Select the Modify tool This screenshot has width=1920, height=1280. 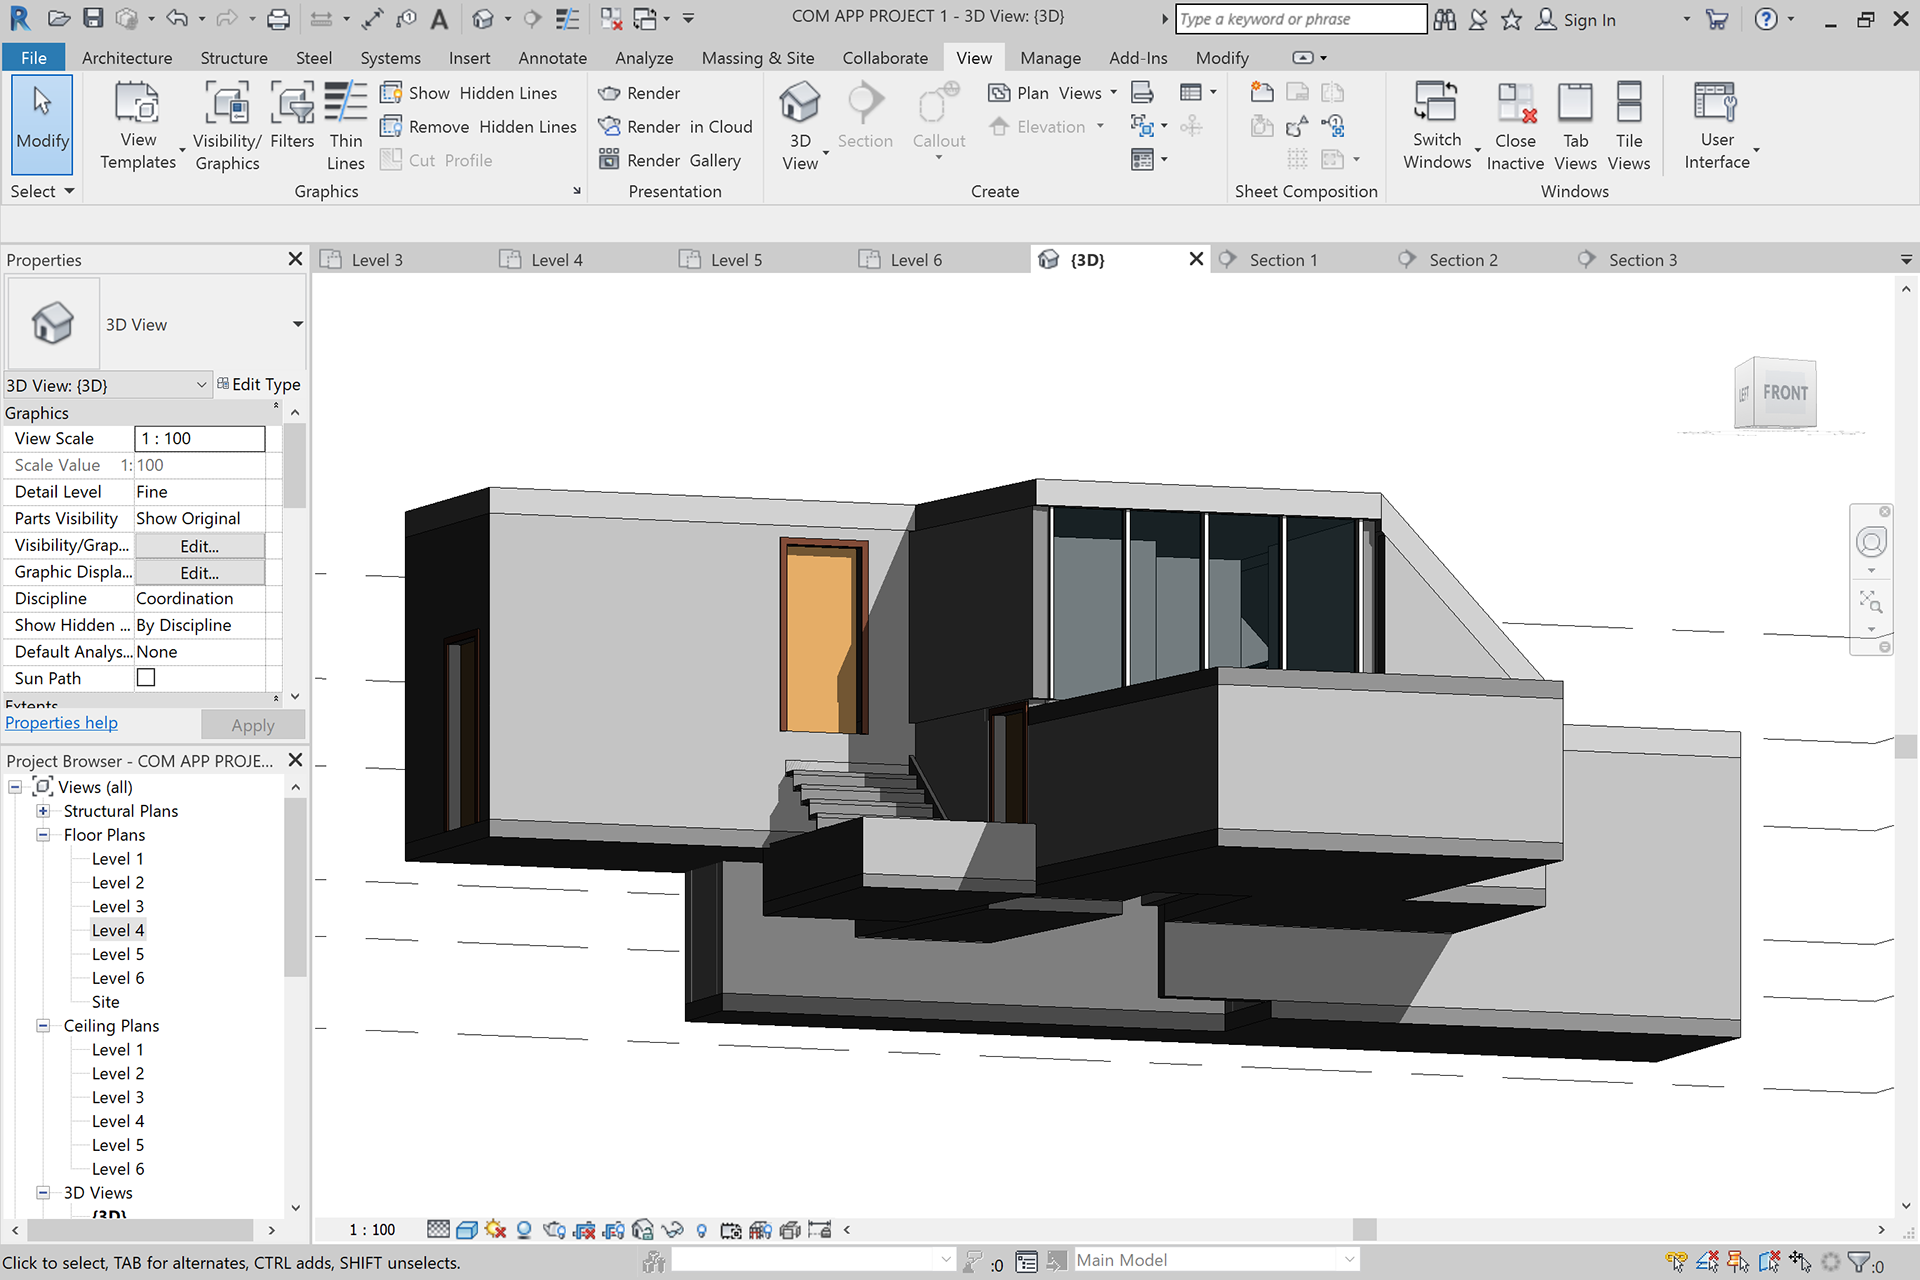point(42,126)
